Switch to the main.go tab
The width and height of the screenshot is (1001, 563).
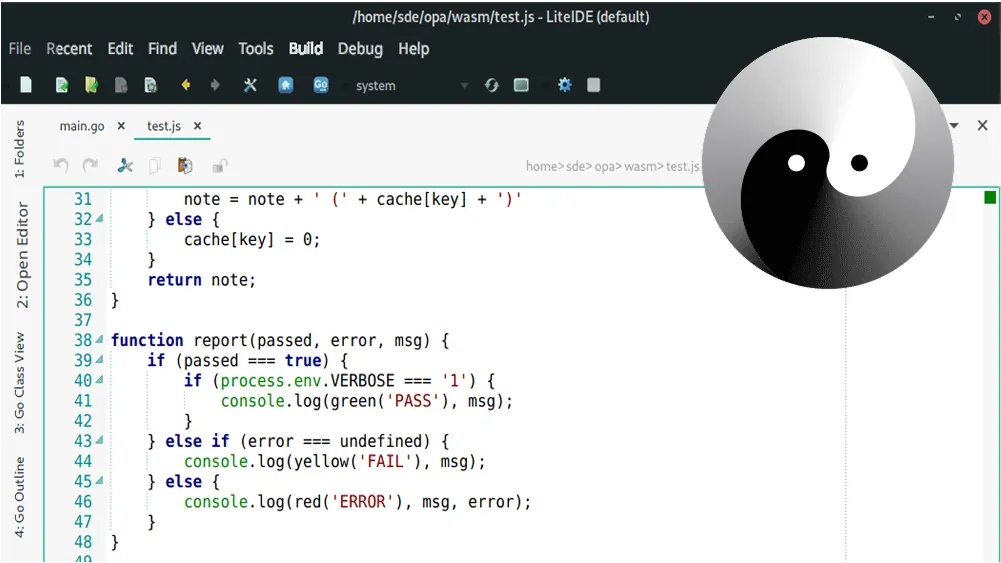(82, 126)
